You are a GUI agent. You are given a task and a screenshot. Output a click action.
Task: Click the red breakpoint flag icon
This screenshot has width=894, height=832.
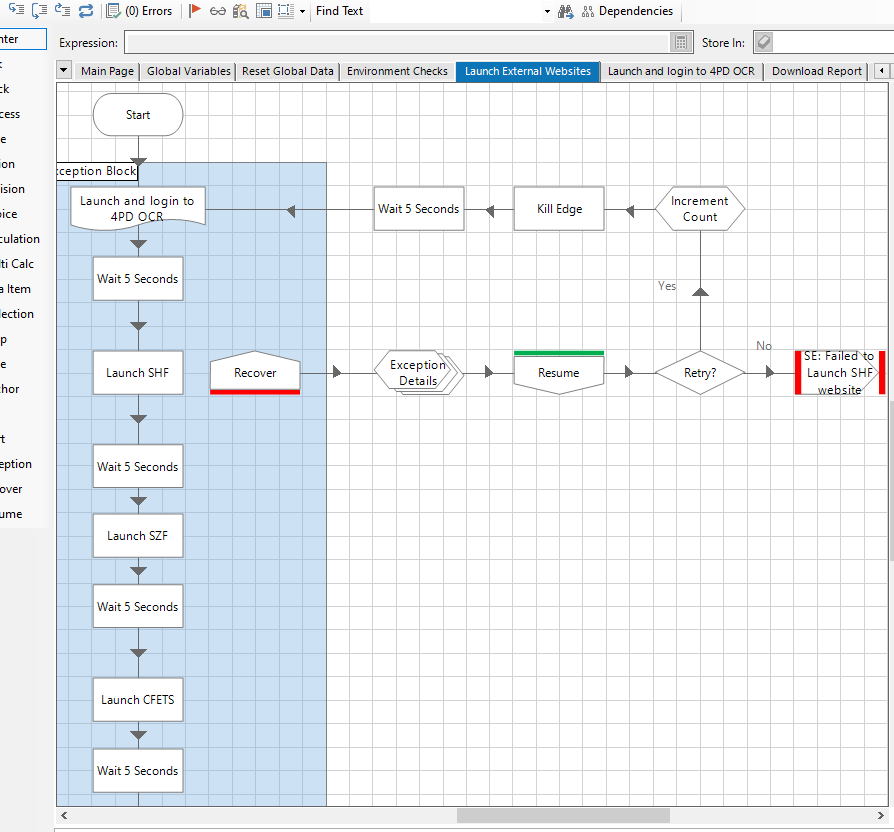click(195, 11)
